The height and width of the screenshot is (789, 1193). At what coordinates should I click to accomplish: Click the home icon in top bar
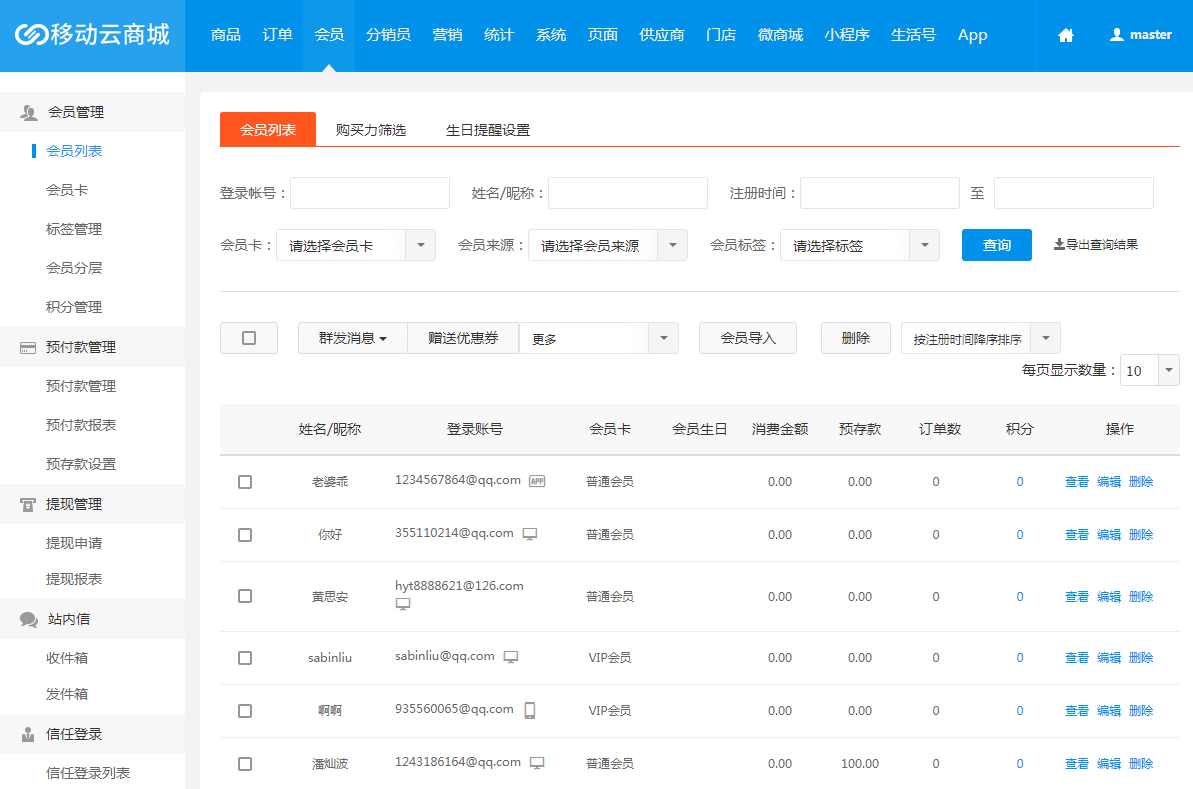click(1065, 35)
